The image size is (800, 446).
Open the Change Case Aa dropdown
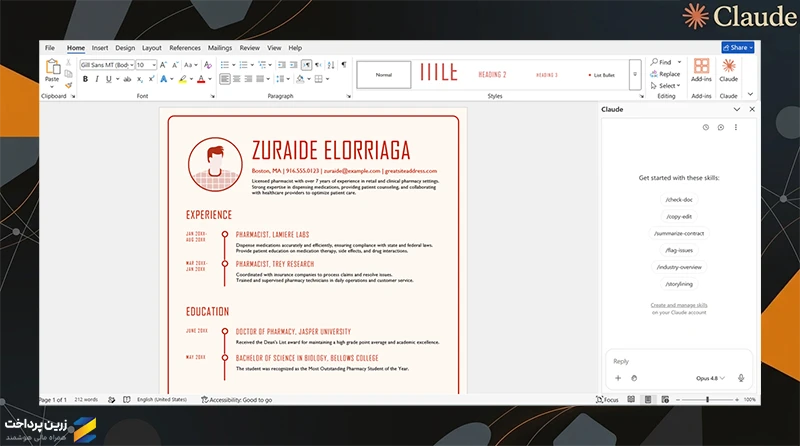point(190,65)
